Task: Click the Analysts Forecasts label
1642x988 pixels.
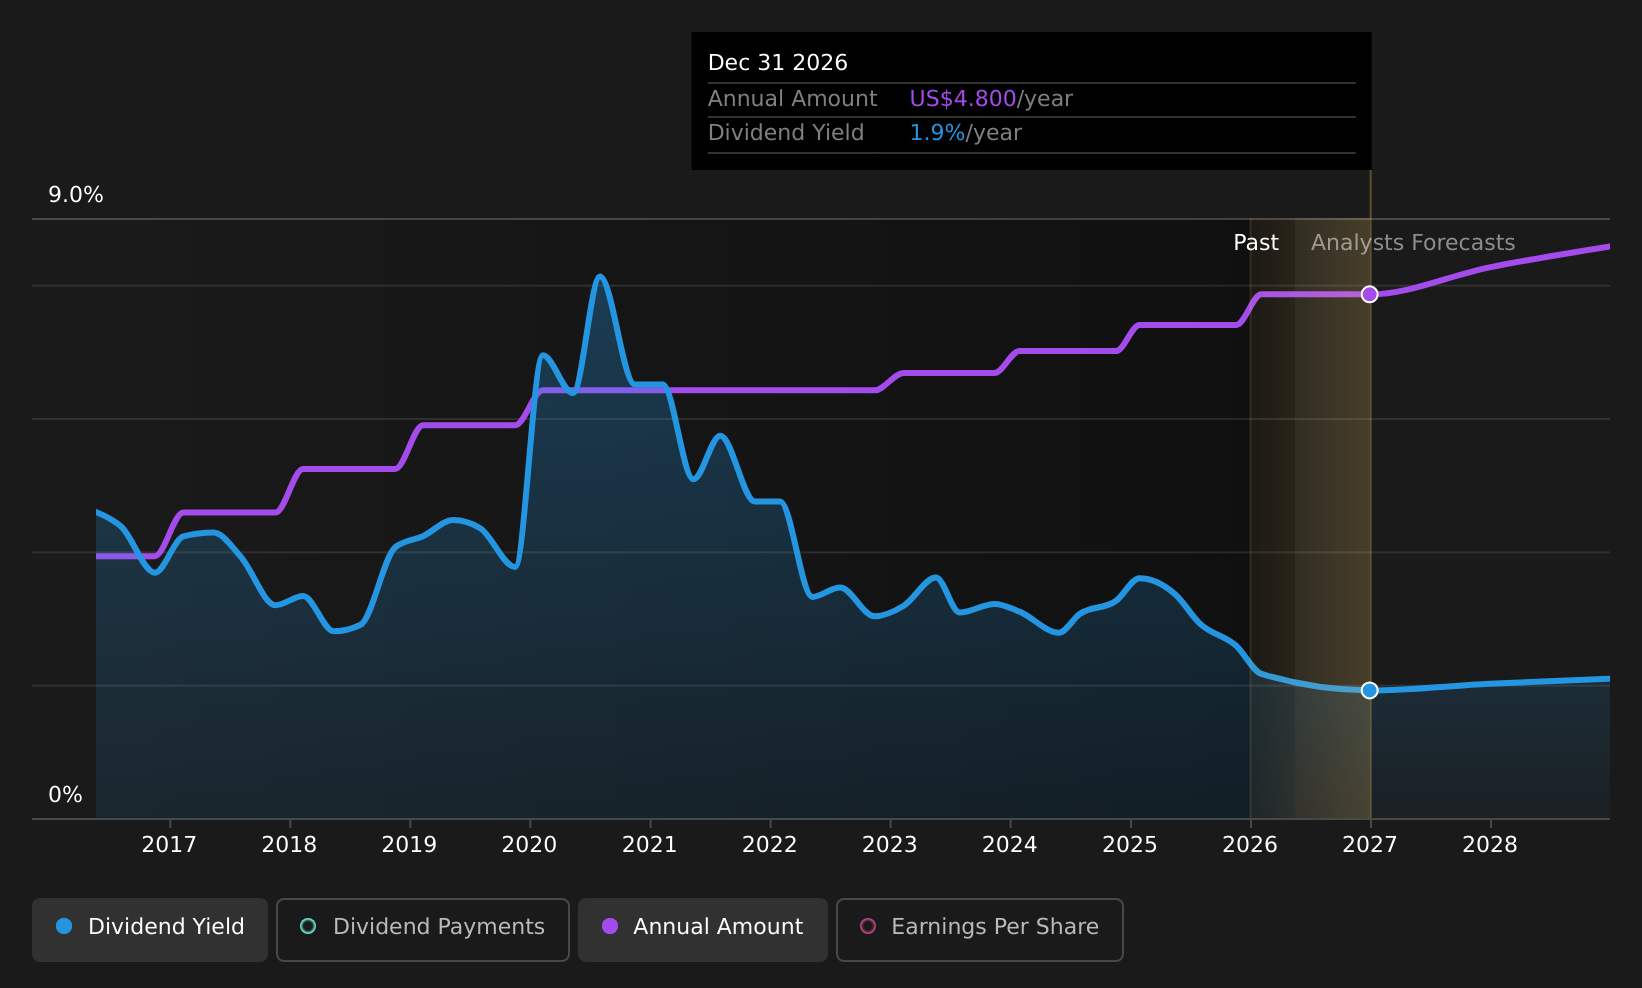Action: click(x=1413, y=243)
